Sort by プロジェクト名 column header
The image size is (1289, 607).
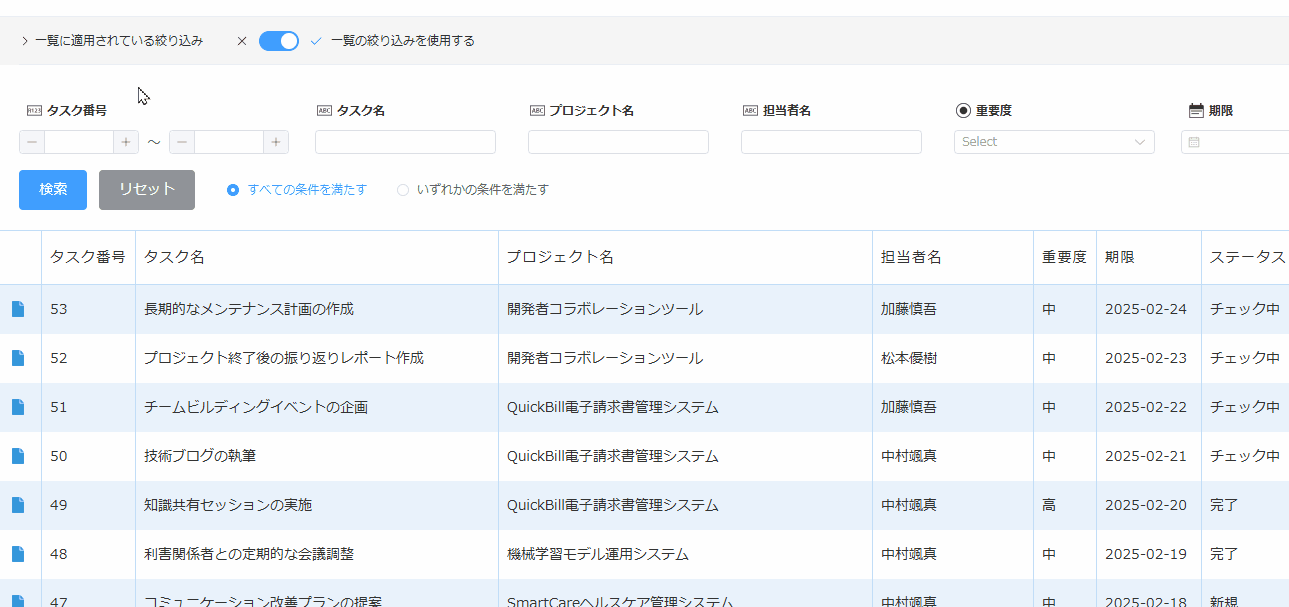pyautogui.click(x=559, y=257)
